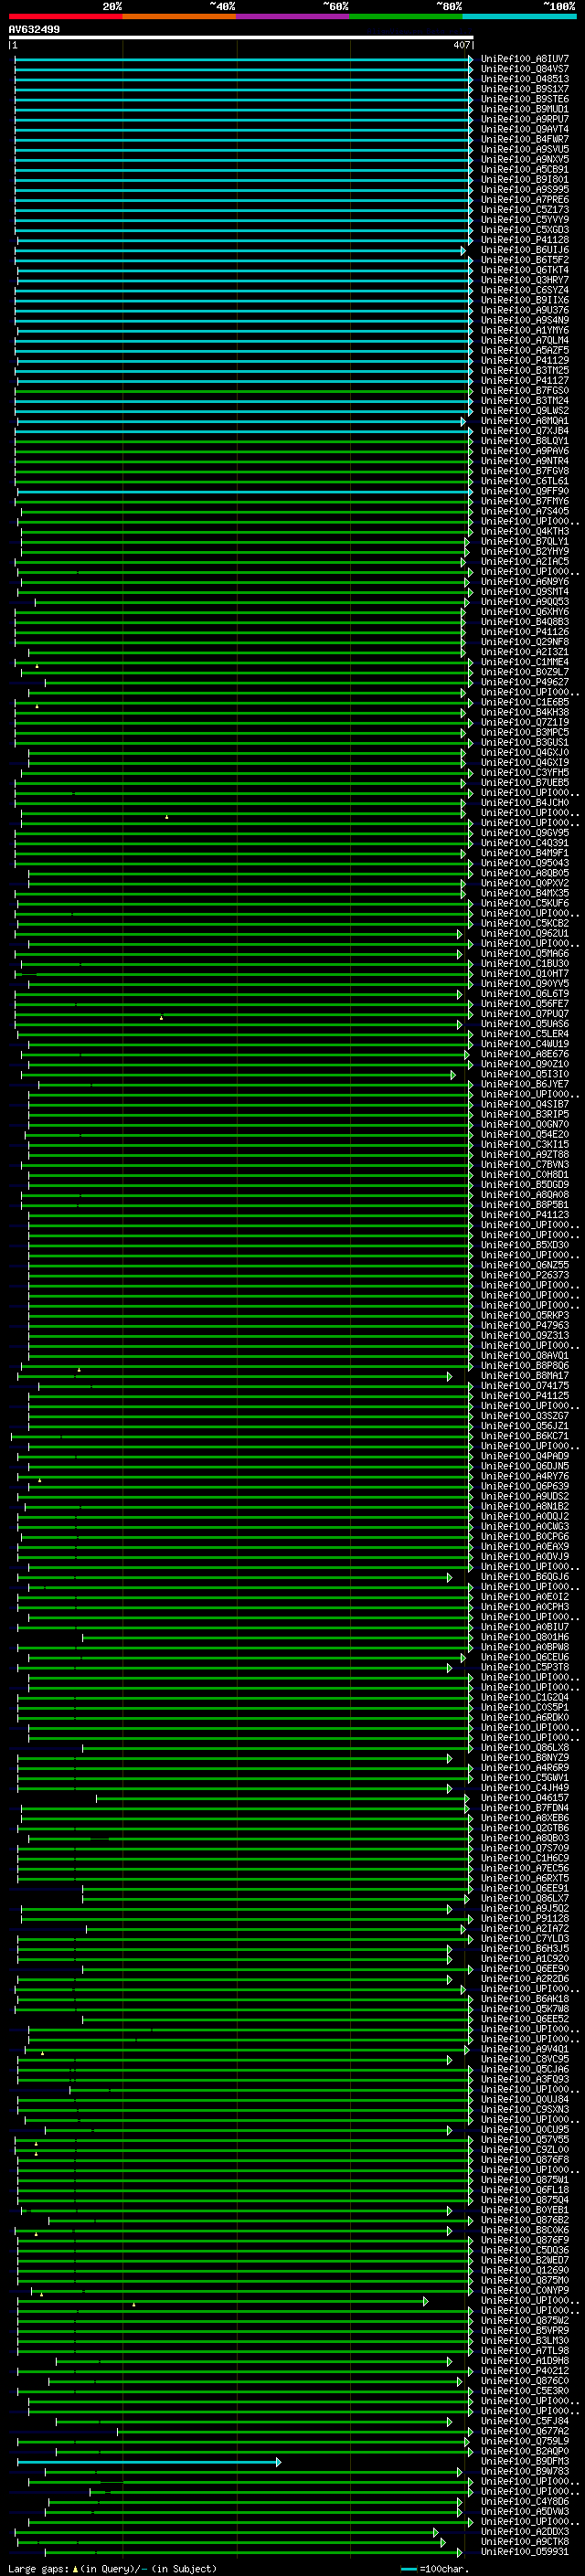Select the UniRef100_B6JYE7 label
Image resolution: width=585 pixels, height=2576 pixels.
[525, 1085]
